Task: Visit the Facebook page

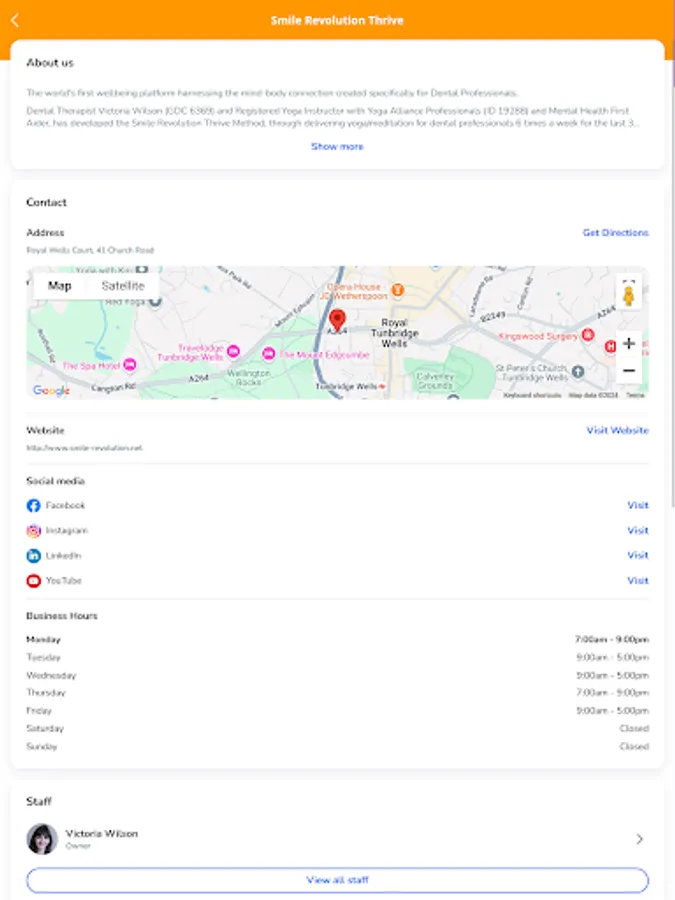Action: [x=638, y=505]
